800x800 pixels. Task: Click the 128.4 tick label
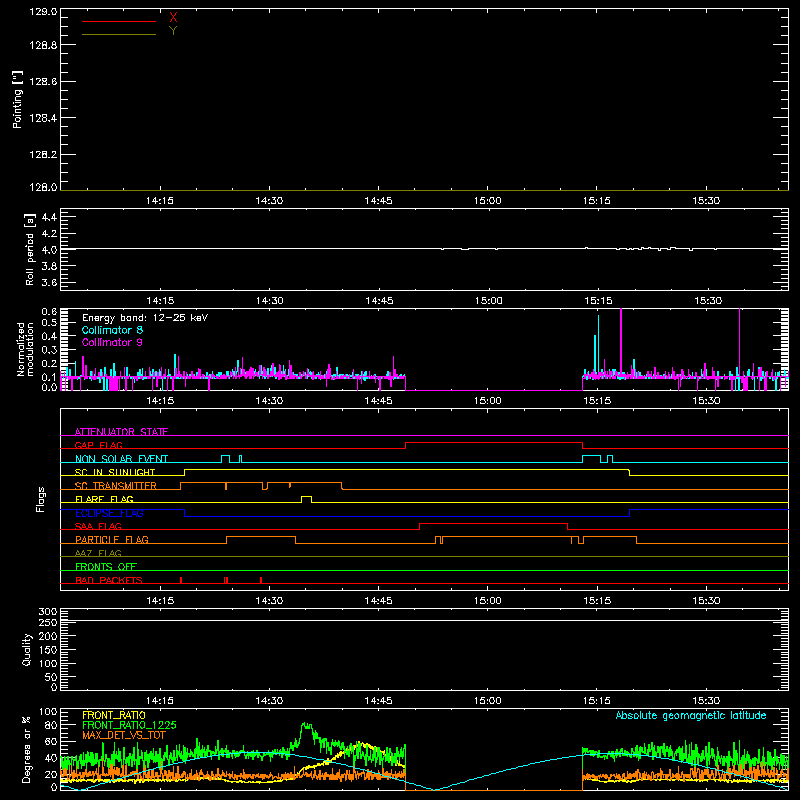coord(43,118)
